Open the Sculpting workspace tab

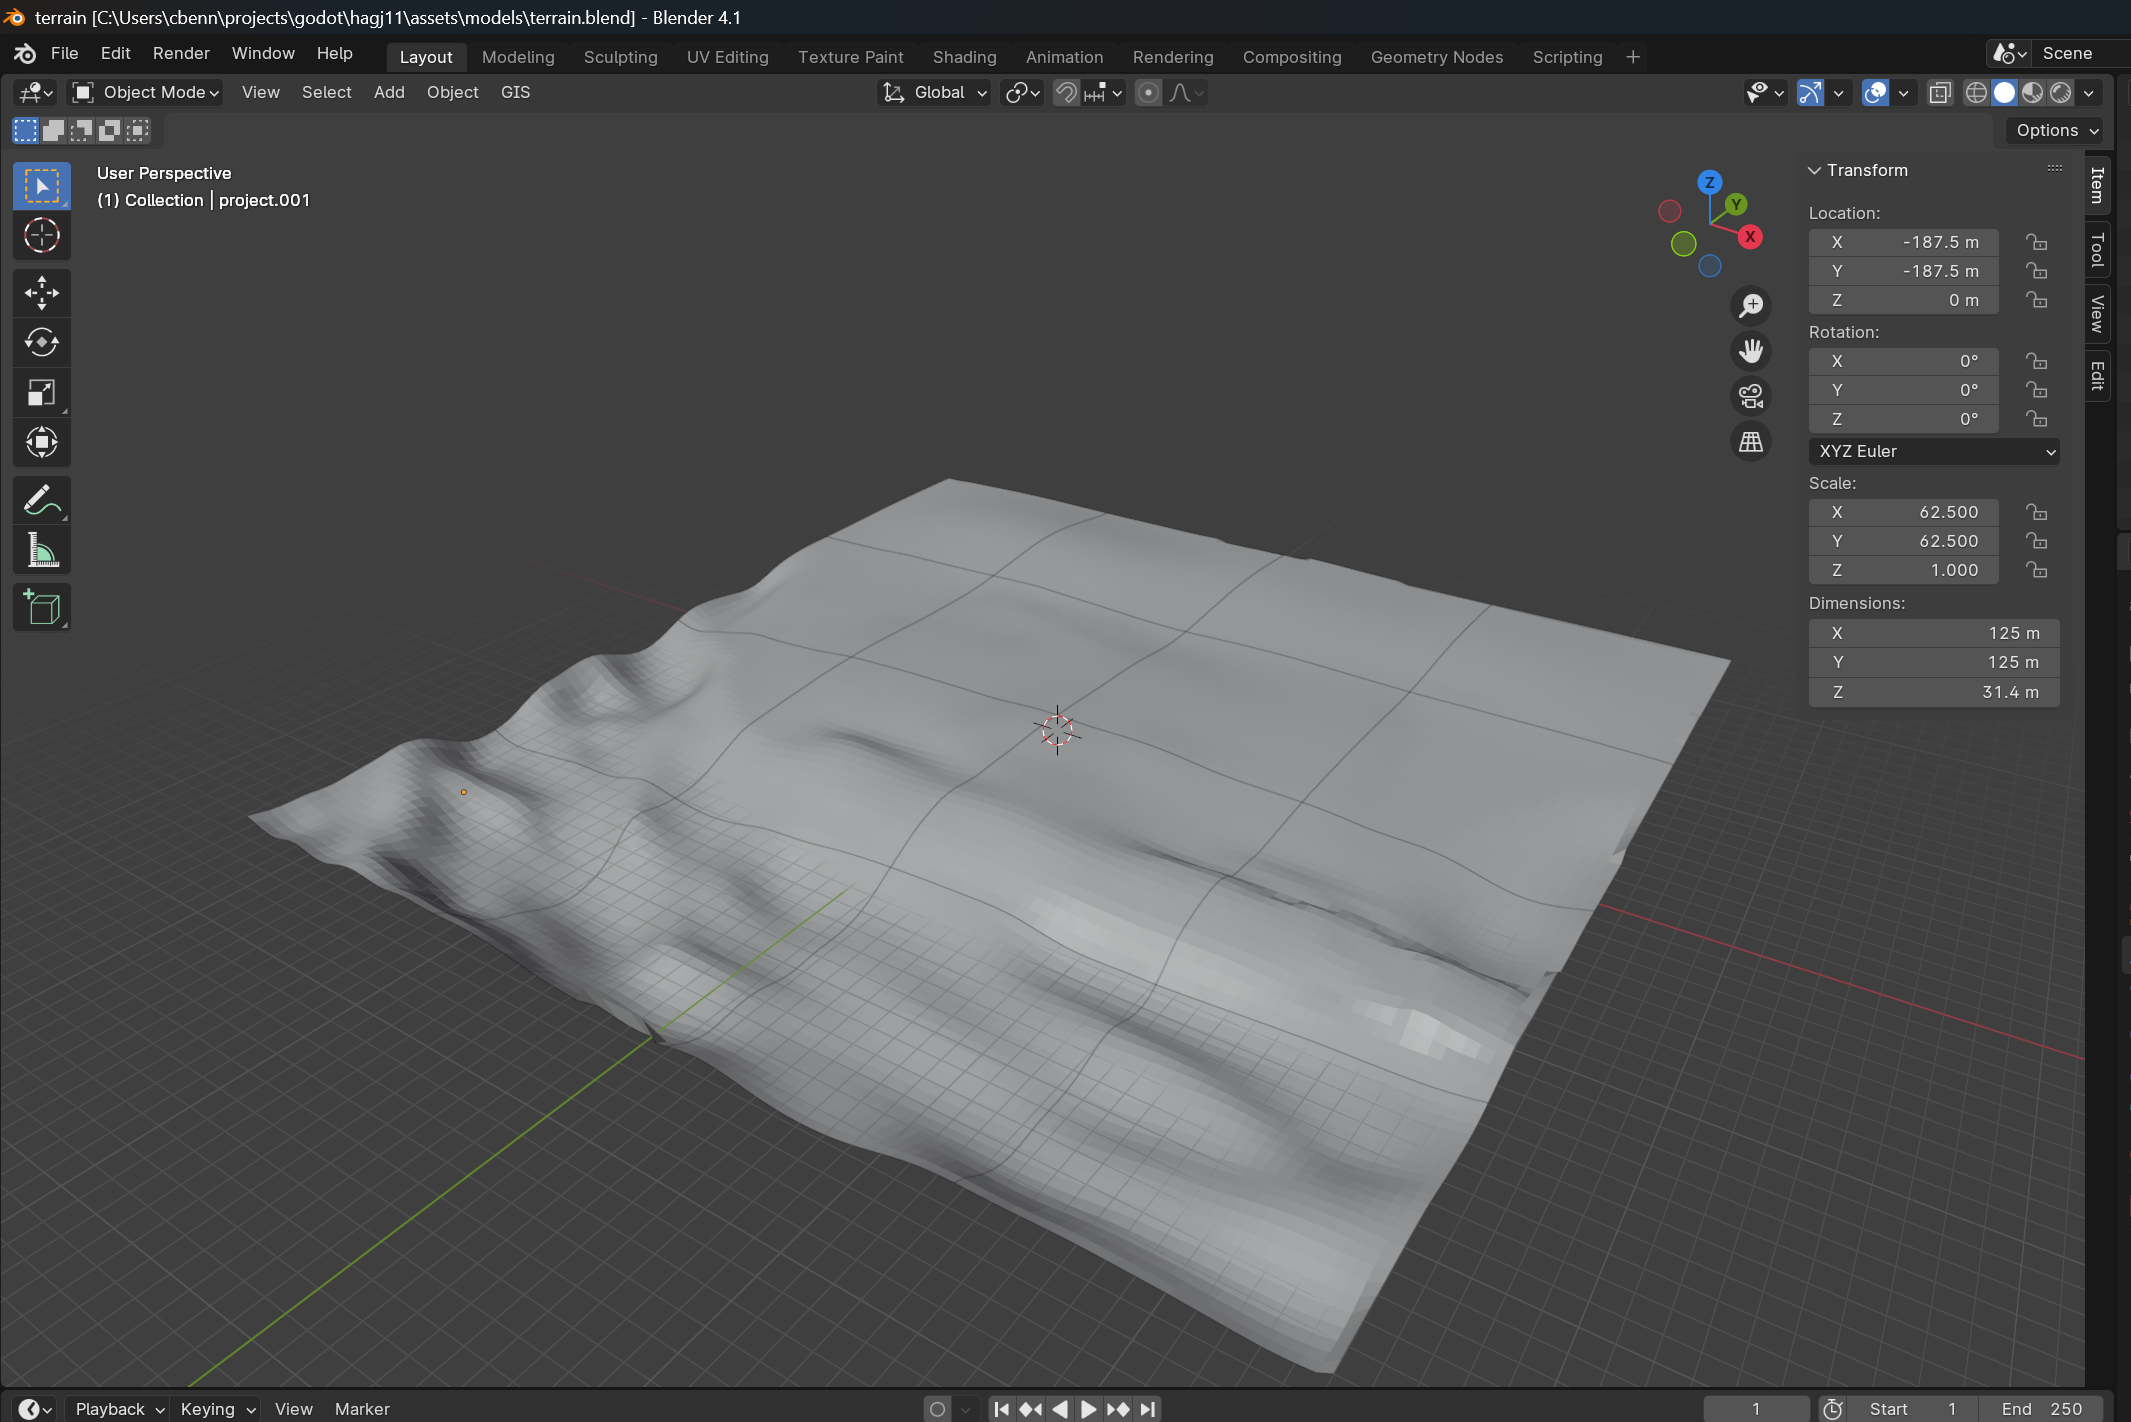(620, 57)
